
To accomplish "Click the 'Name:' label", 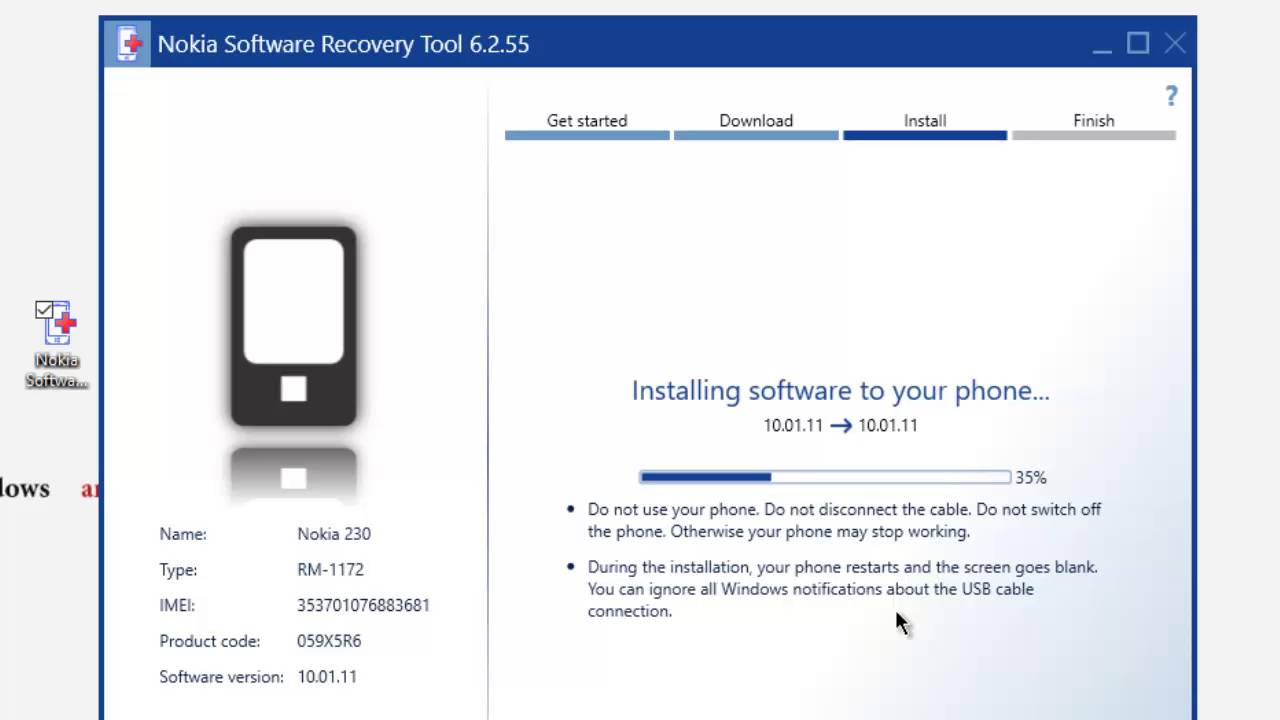I will (183, 534).
